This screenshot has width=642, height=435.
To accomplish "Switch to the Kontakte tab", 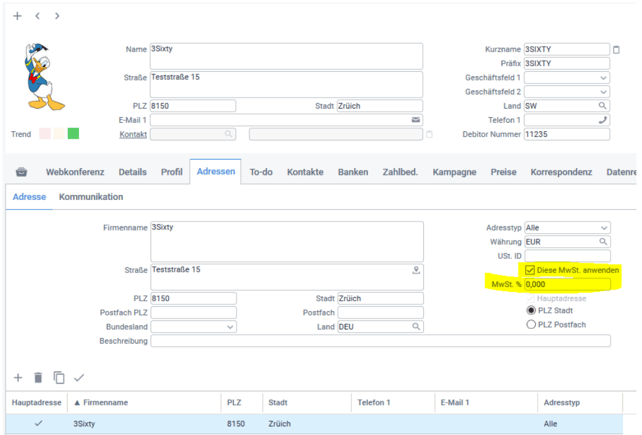I will pos(305,172).
